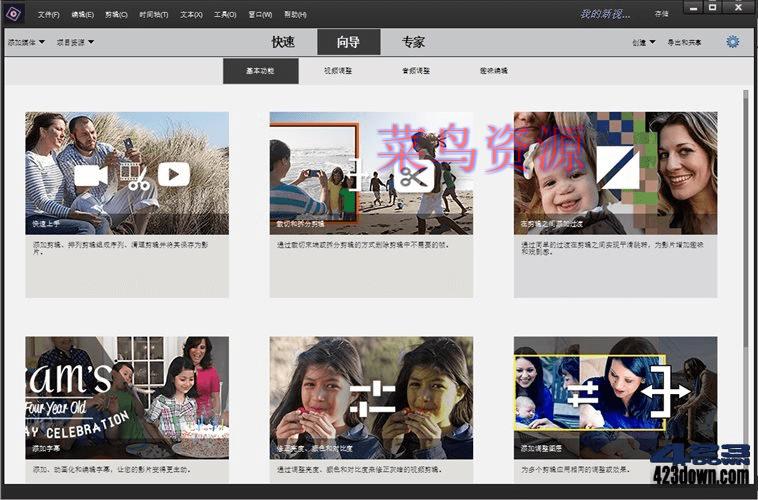Viewport: 758px width, 500px height.
Task: Click the 导出和共享 button
Action: 685,43
